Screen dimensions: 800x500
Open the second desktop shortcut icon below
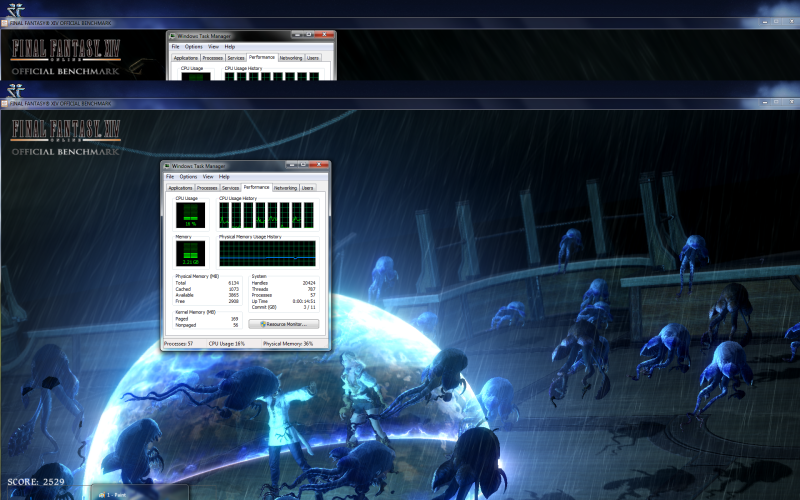(15, 90)
